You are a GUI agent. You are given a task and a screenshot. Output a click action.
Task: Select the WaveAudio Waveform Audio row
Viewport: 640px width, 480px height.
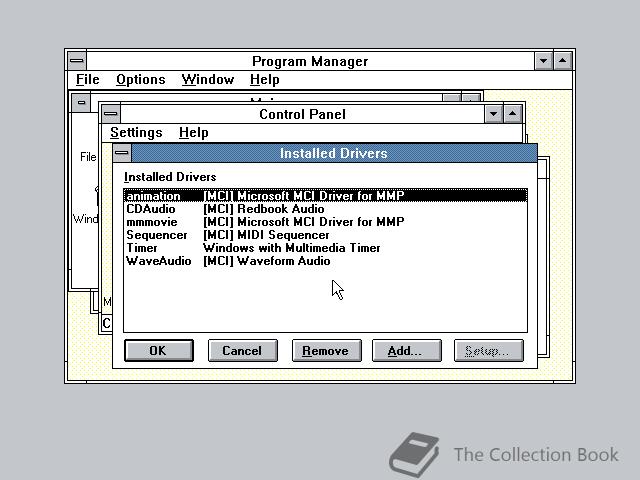pyautogui.click(x=325, y=261)
